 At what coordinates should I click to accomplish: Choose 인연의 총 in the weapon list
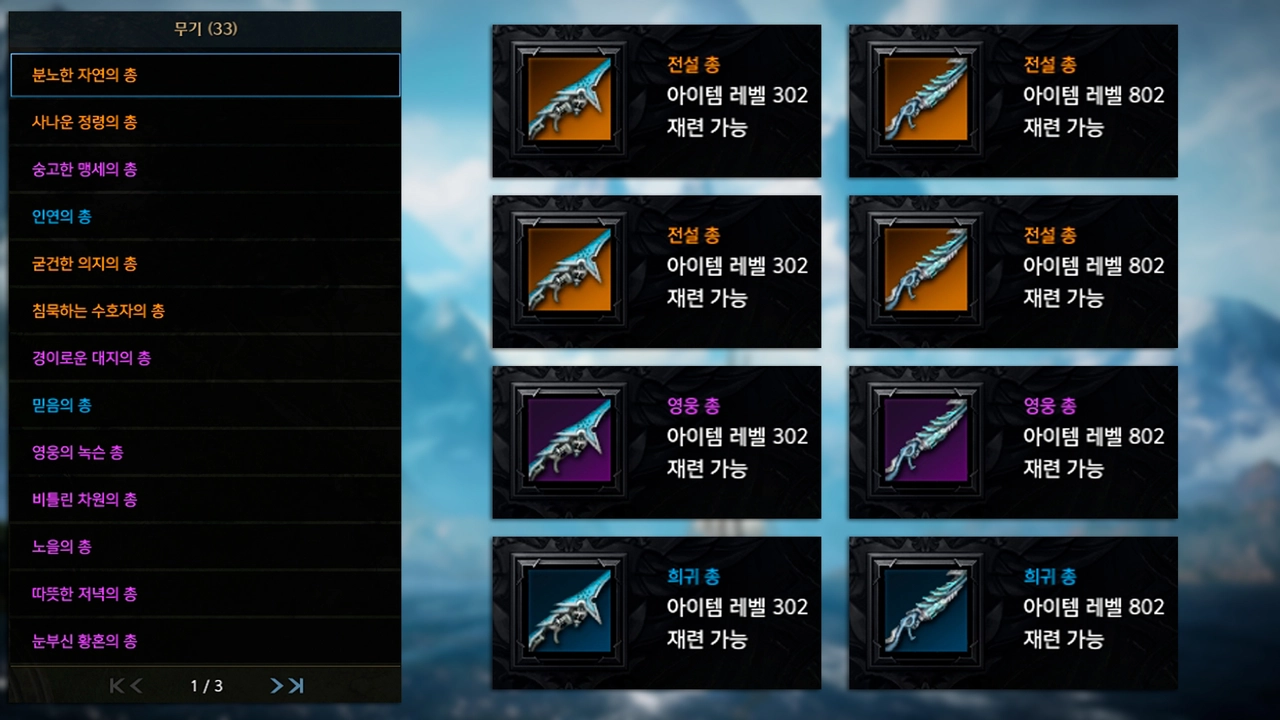pos(205,216)
